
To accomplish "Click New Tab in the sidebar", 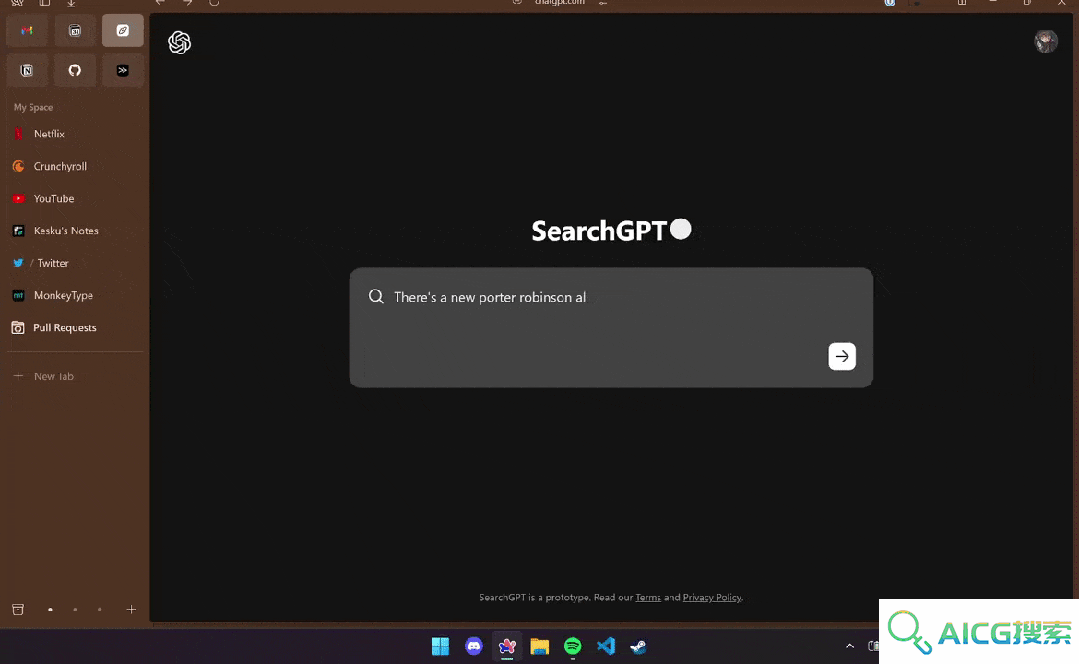I will (75, 376).
